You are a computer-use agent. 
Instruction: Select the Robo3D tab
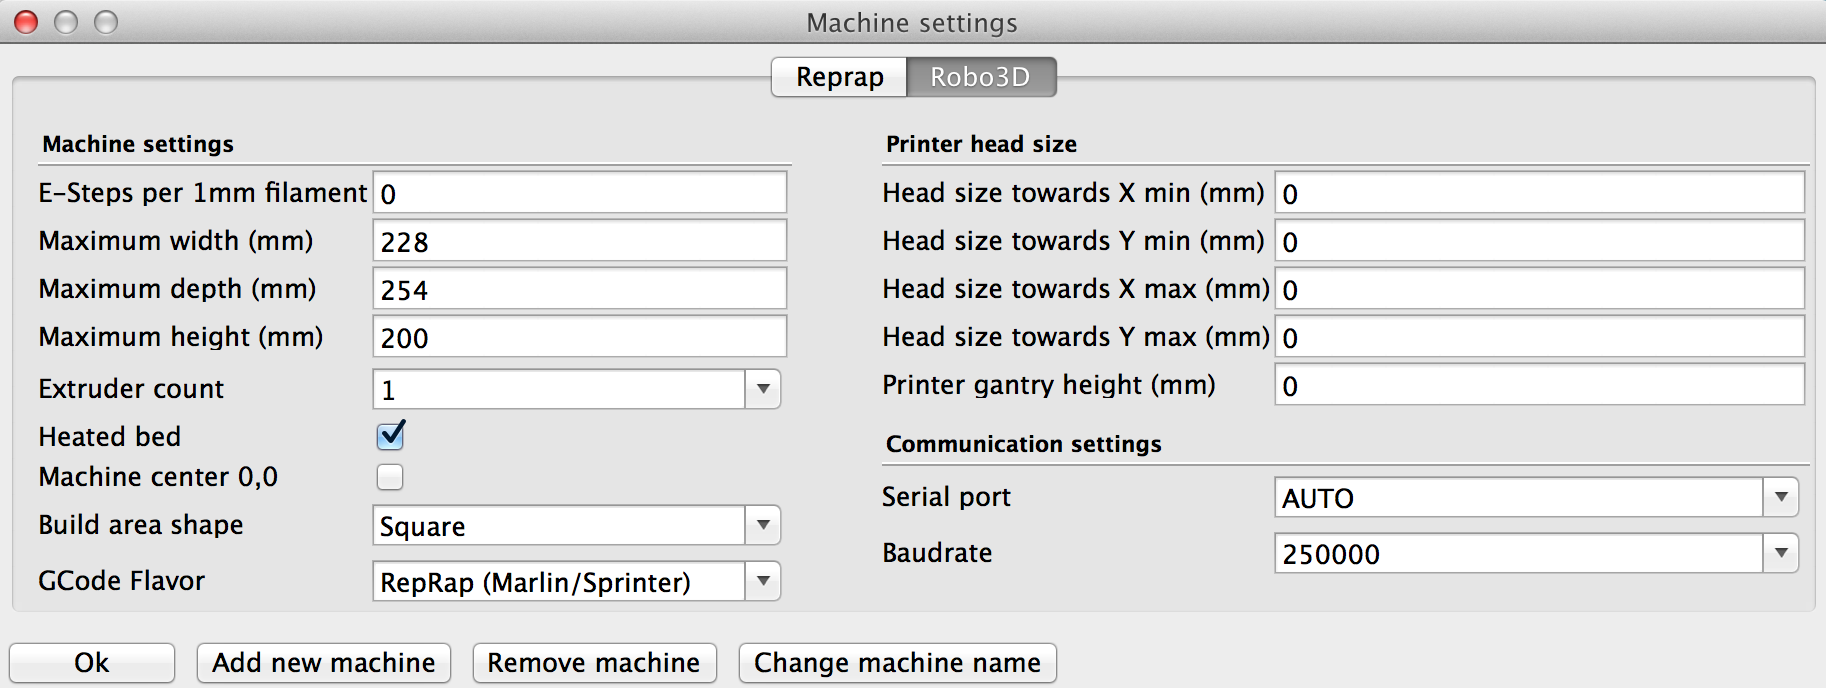[980, 77]
